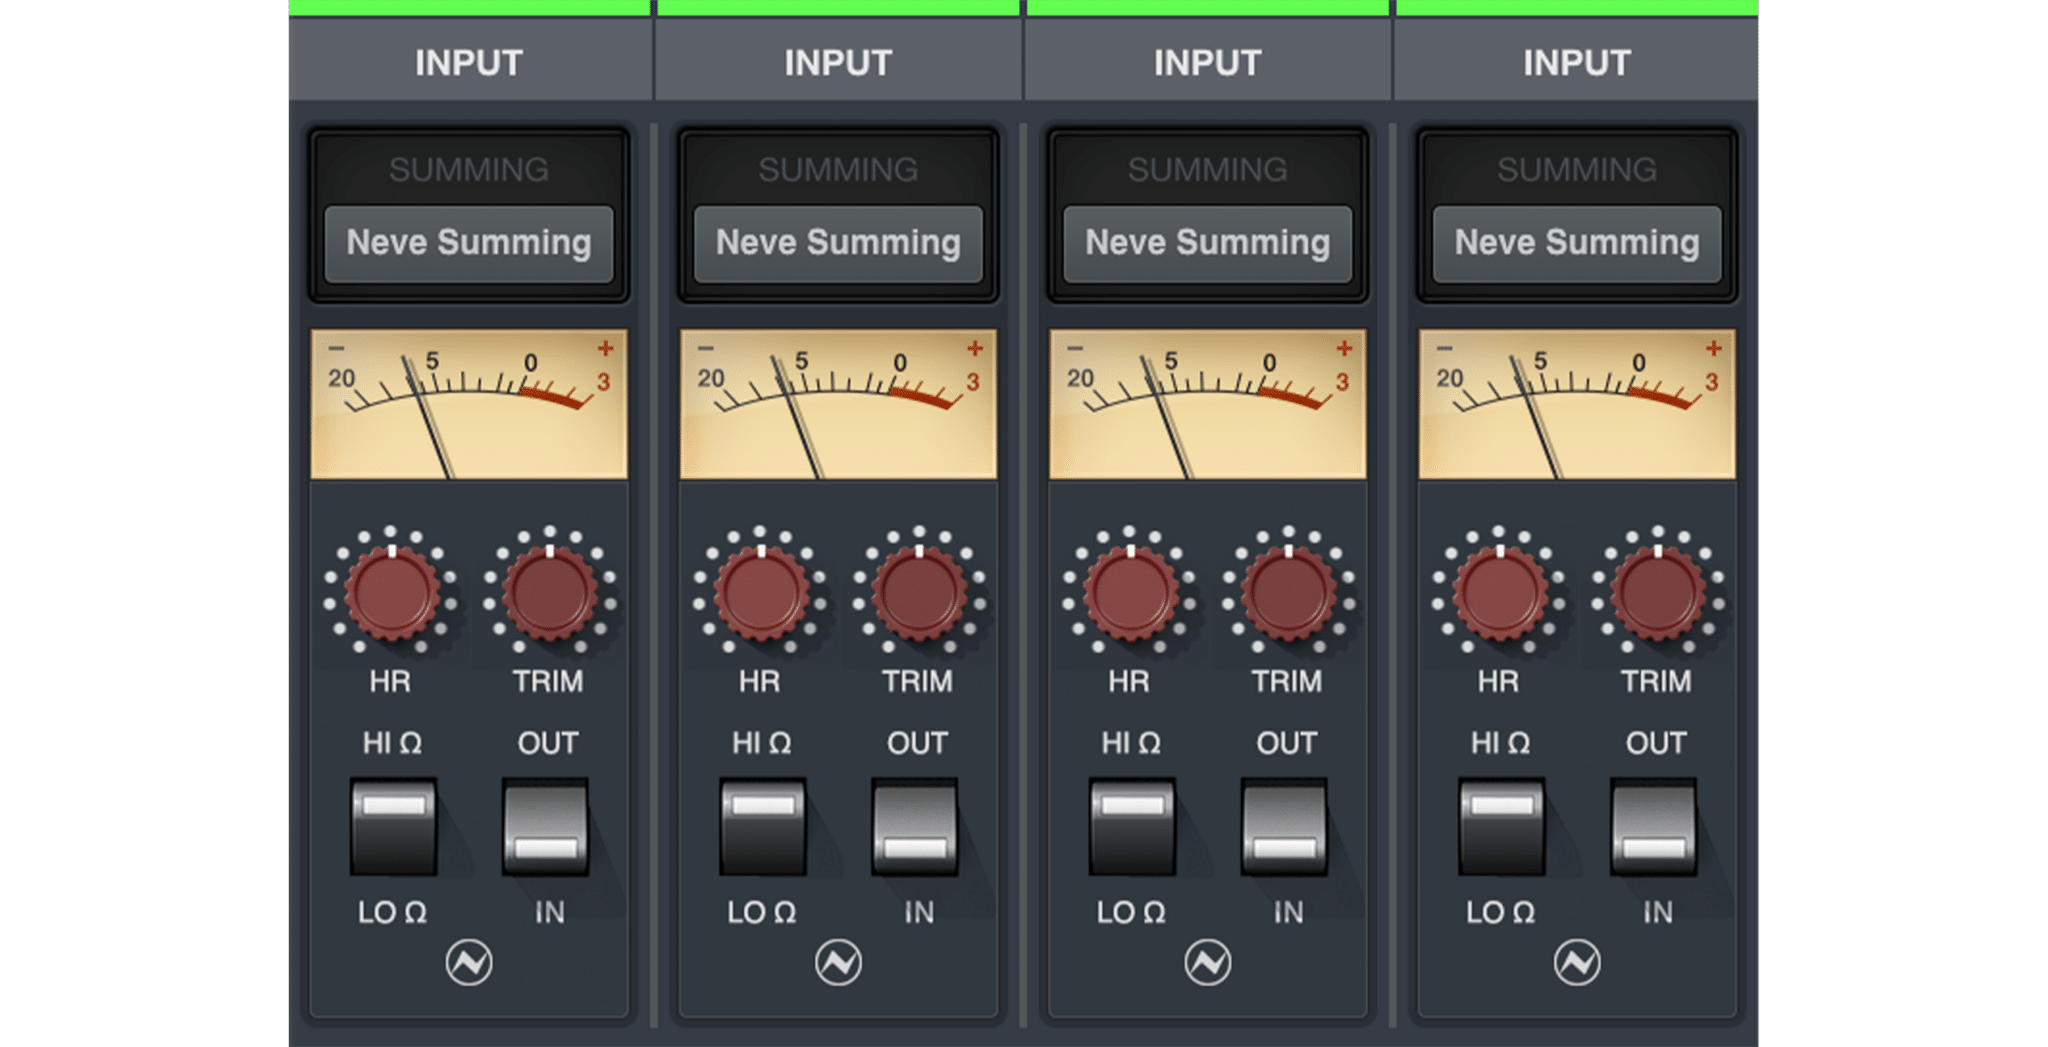Image resolution: width=2048 pixels, height=1047 pixels.
Task: Open the summing plugin selector on second channel
Action: (x=839, y=242)
